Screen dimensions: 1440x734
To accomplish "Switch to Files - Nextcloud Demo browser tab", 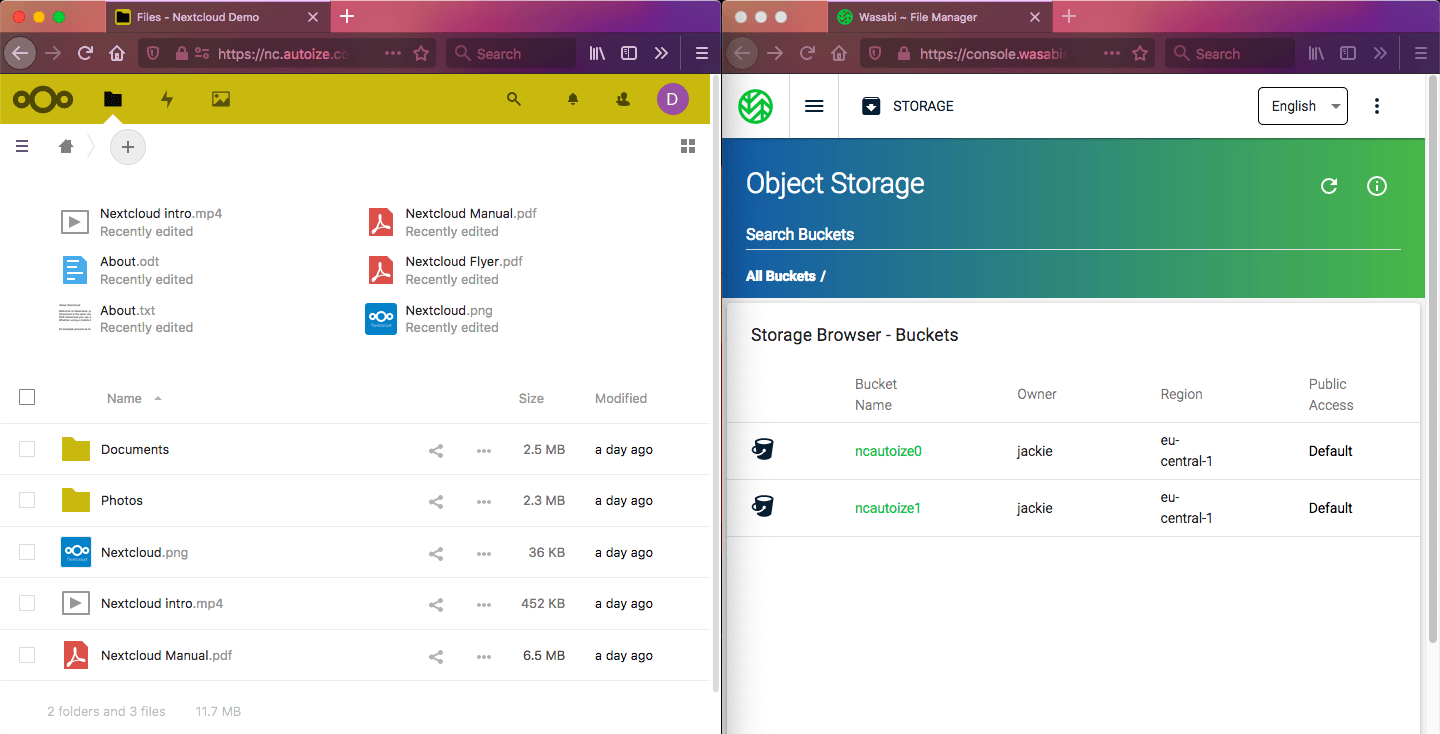I will 218,17.
